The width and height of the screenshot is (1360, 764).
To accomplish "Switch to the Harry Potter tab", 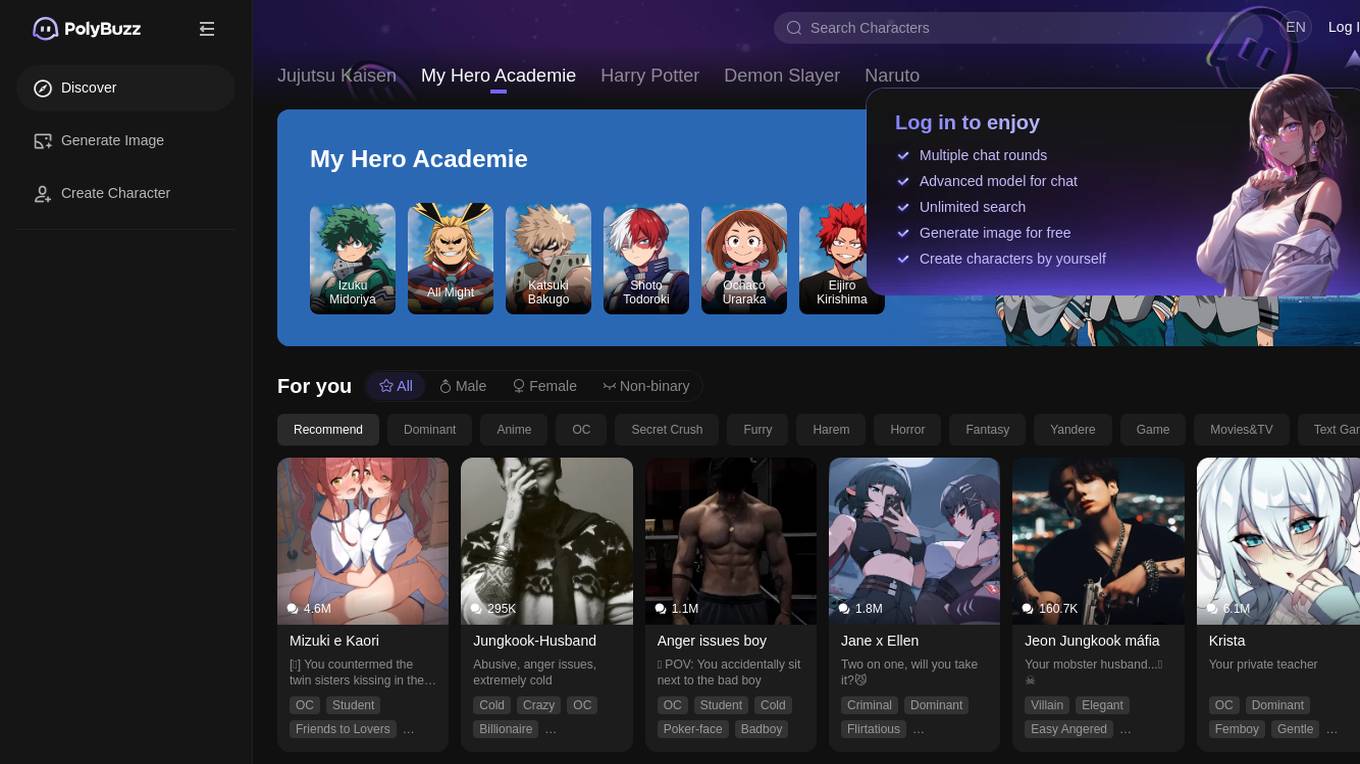I will pyautogui.click(x=650, y=76).
